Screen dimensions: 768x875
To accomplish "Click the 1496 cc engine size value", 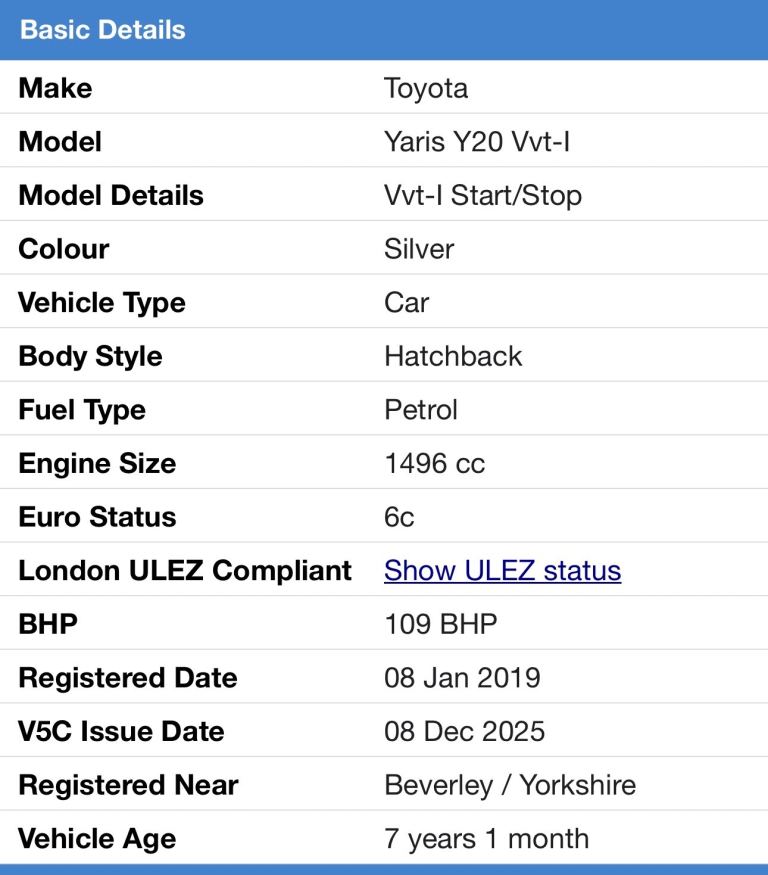I will (434, 464).
